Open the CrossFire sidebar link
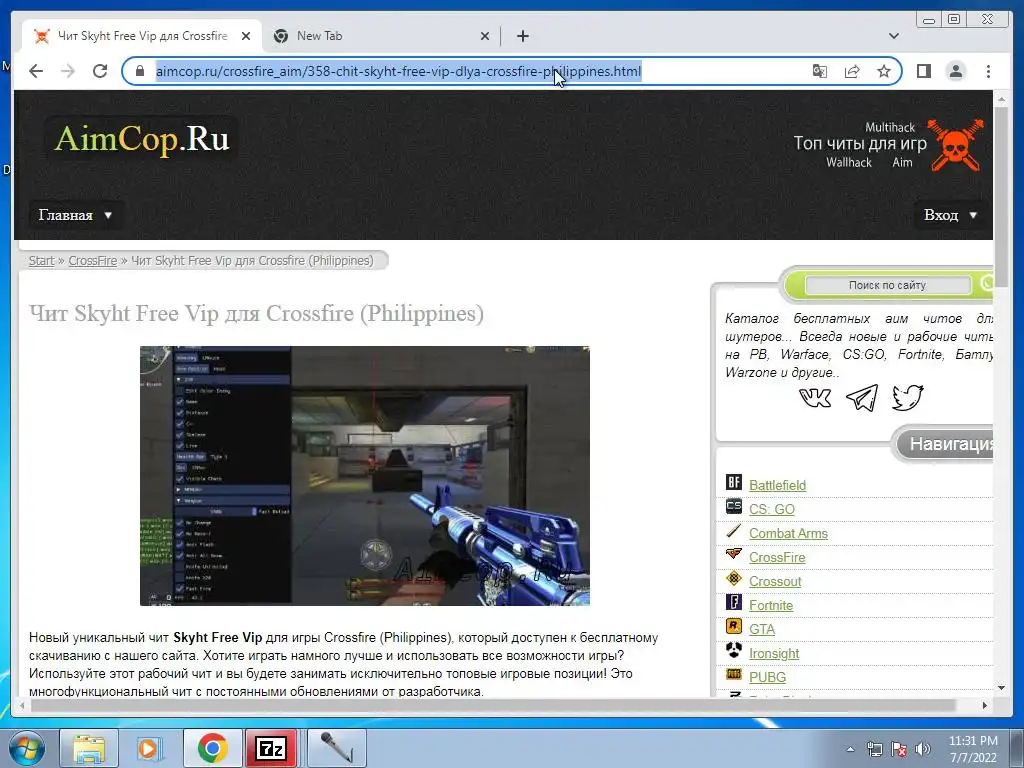 (777, 558)
